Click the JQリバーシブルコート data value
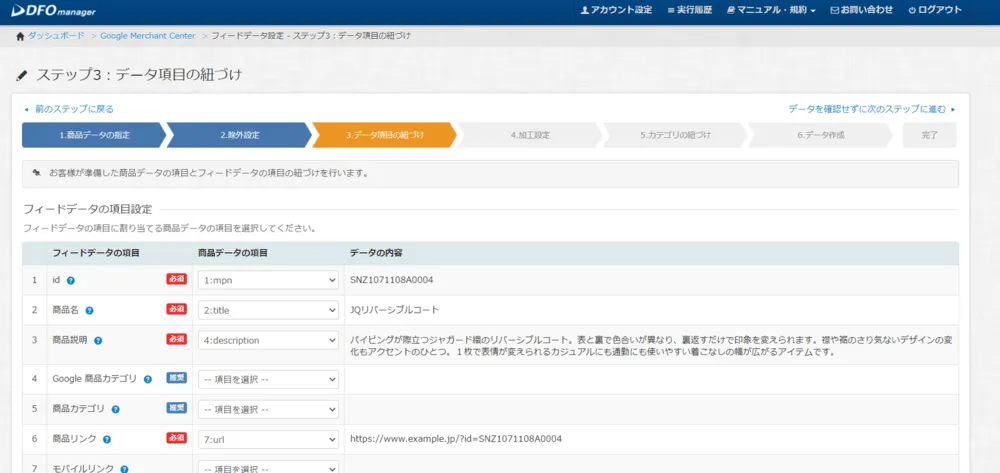Screen dimensions: 1000x473 pyautogui.click(x=395, y=310)
